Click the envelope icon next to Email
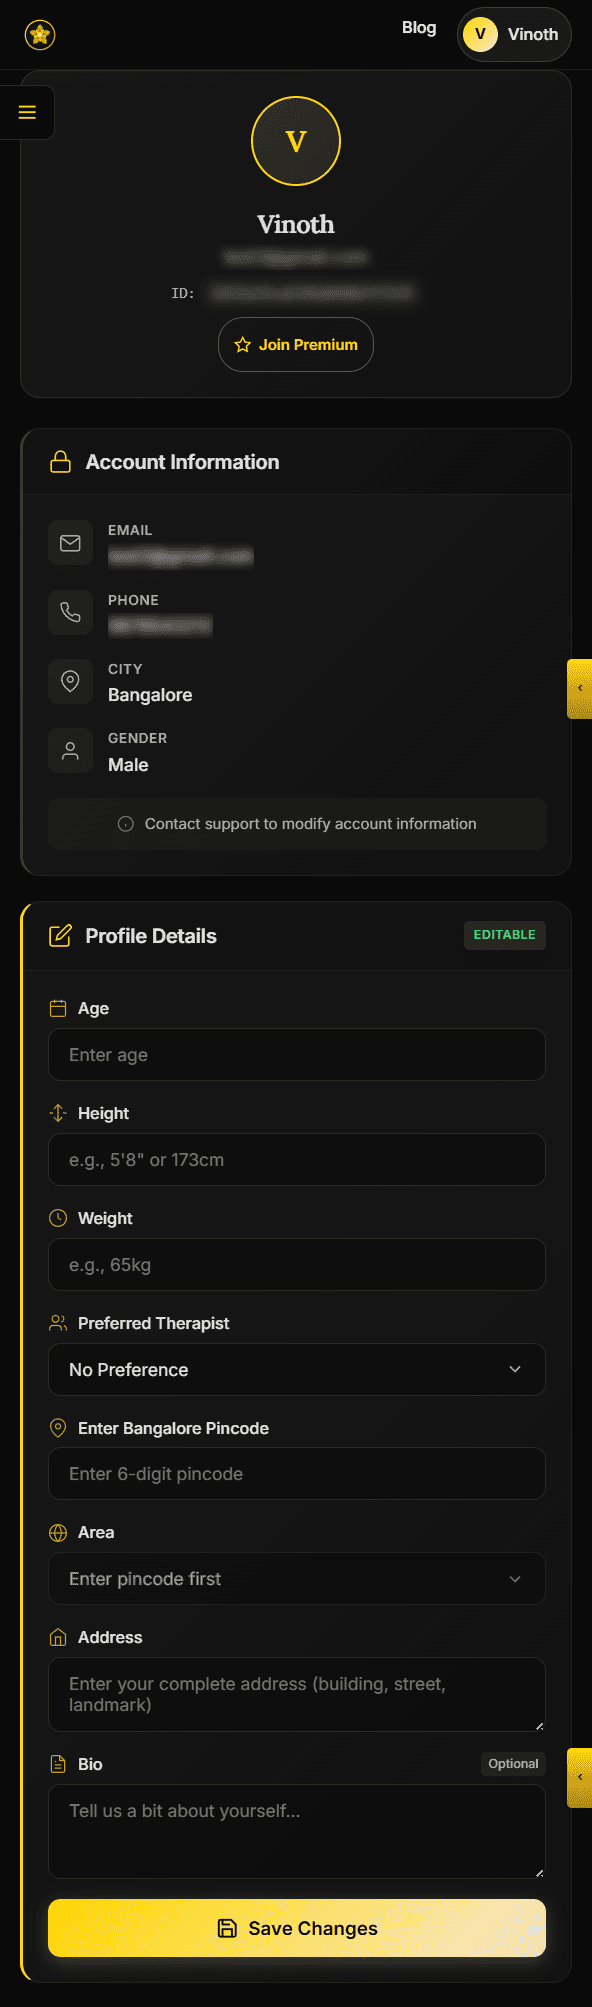 (x=70, y=542)
